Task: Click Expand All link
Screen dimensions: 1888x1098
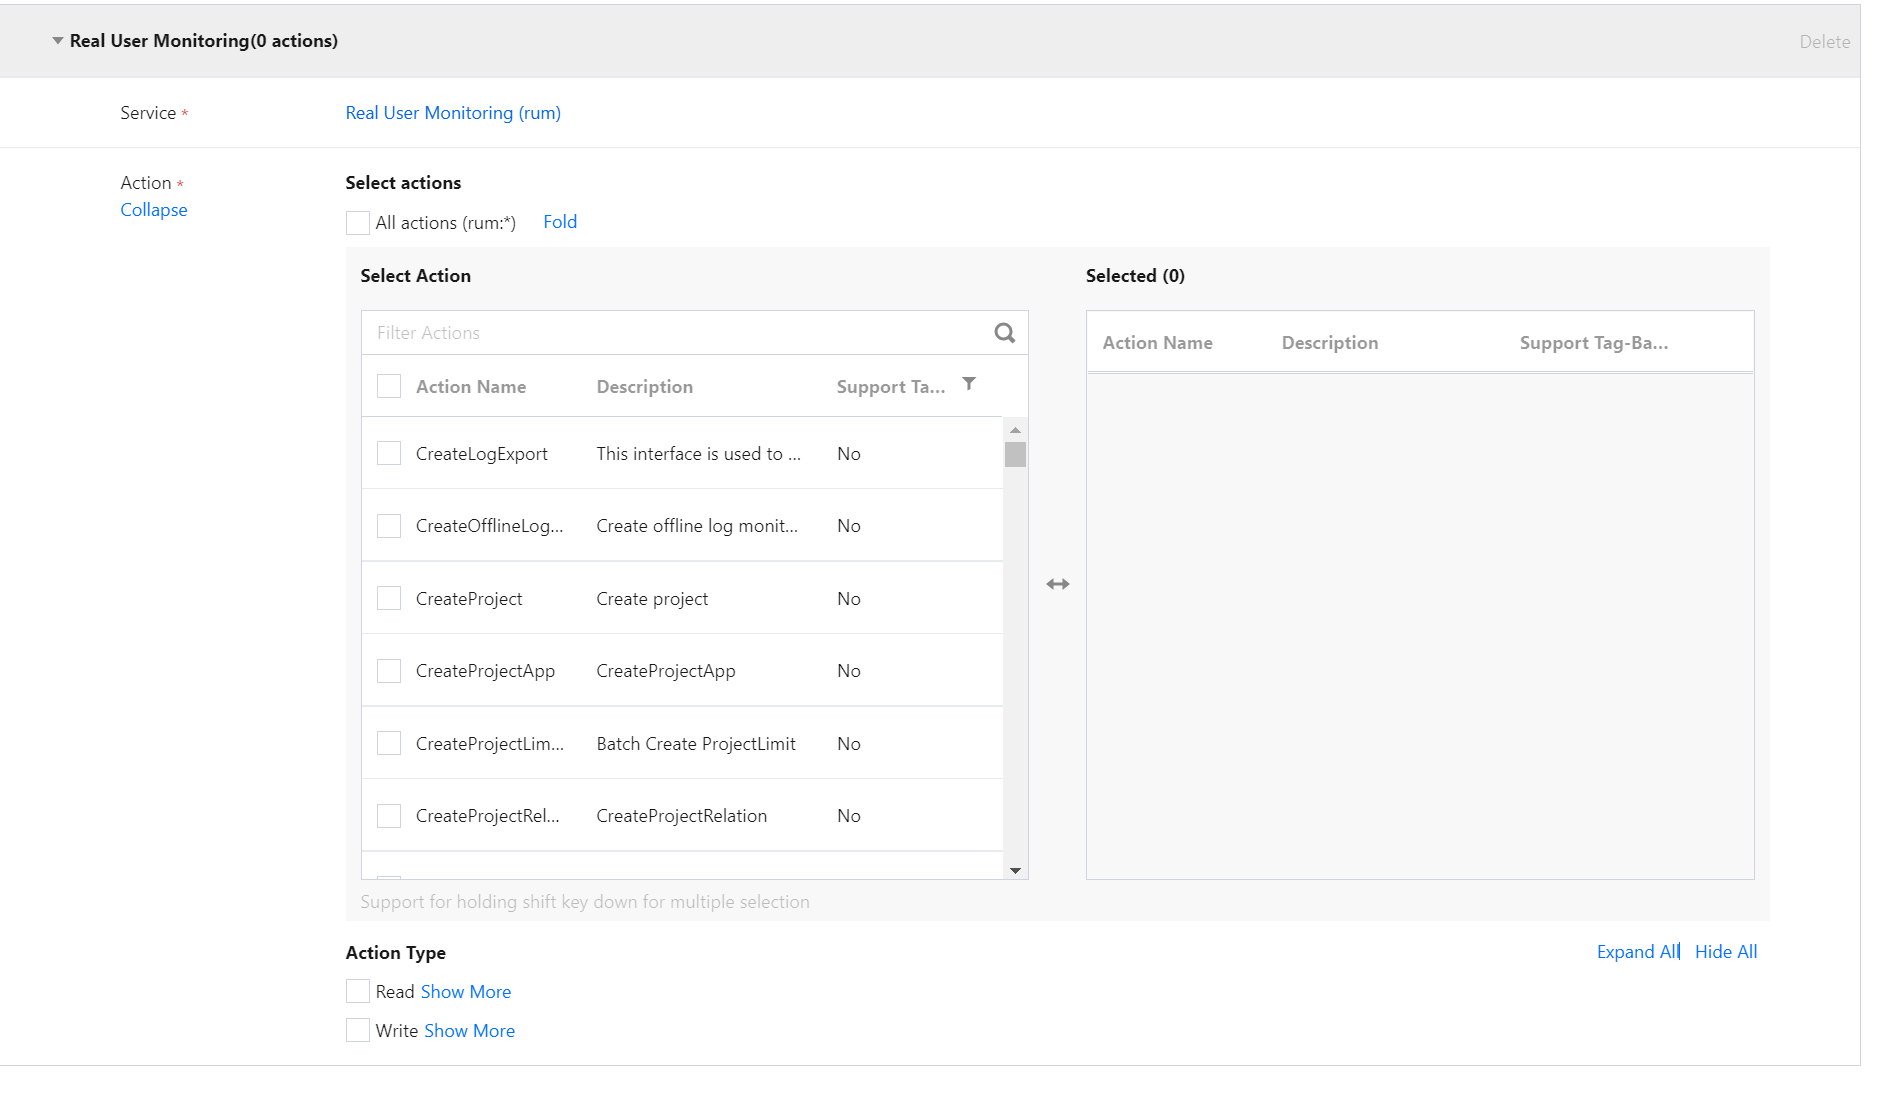Action: (x=1637, y=952)
